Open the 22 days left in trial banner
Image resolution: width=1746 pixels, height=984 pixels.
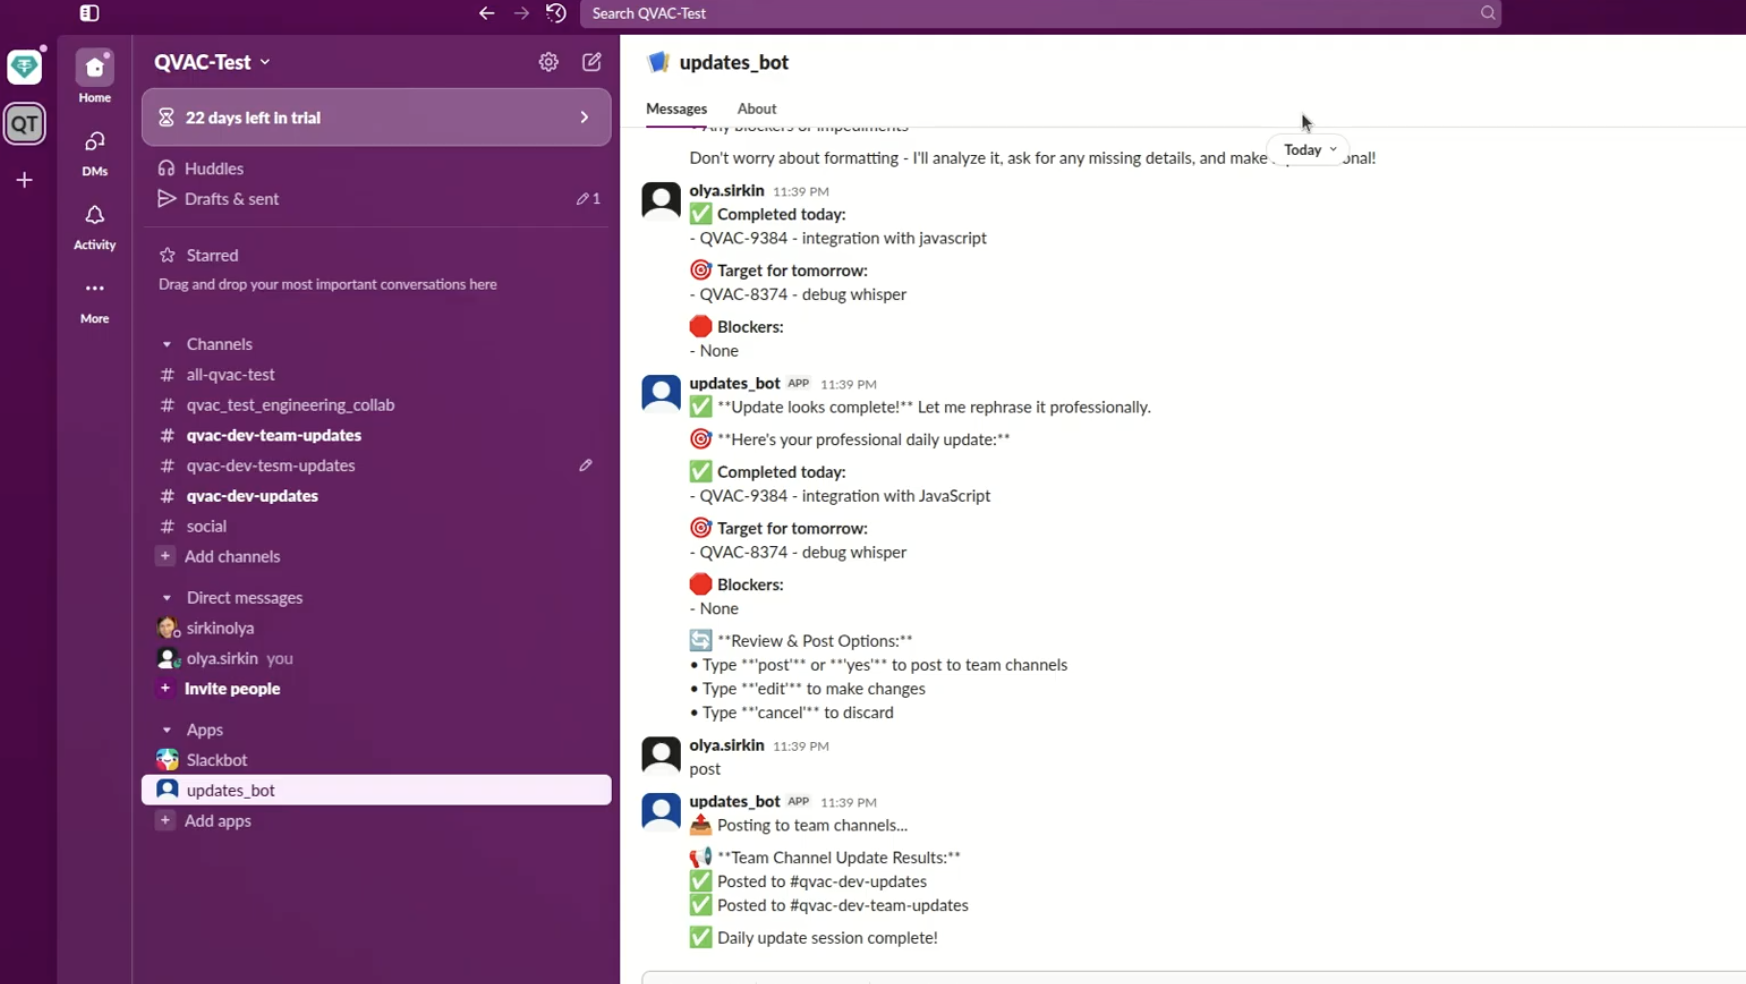click(x=376, y=117)
